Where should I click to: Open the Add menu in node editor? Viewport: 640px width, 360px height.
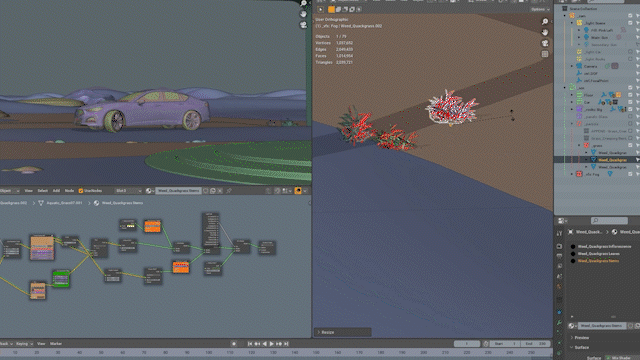click(x=56, y=191)
